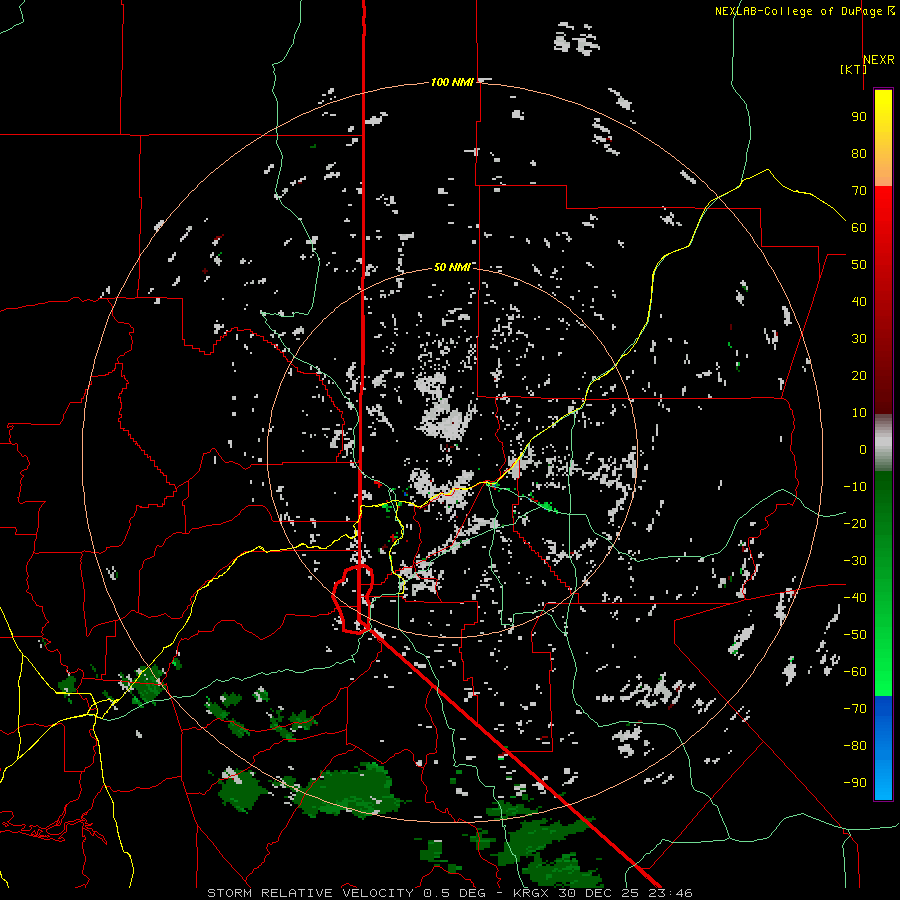The height and width of the screenshot is (900, 900).
Task: Click the "-10" value on the velocity scale
Action: coord(855,487)
